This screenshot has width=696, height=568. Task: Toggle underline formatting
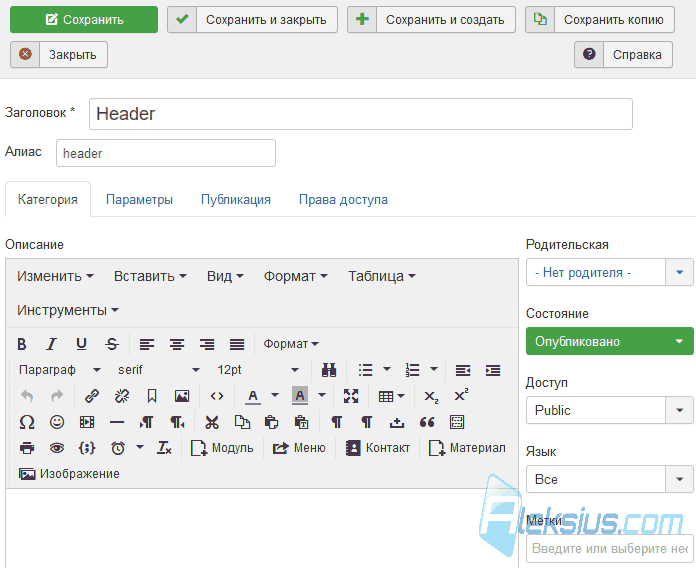point(81,344)
